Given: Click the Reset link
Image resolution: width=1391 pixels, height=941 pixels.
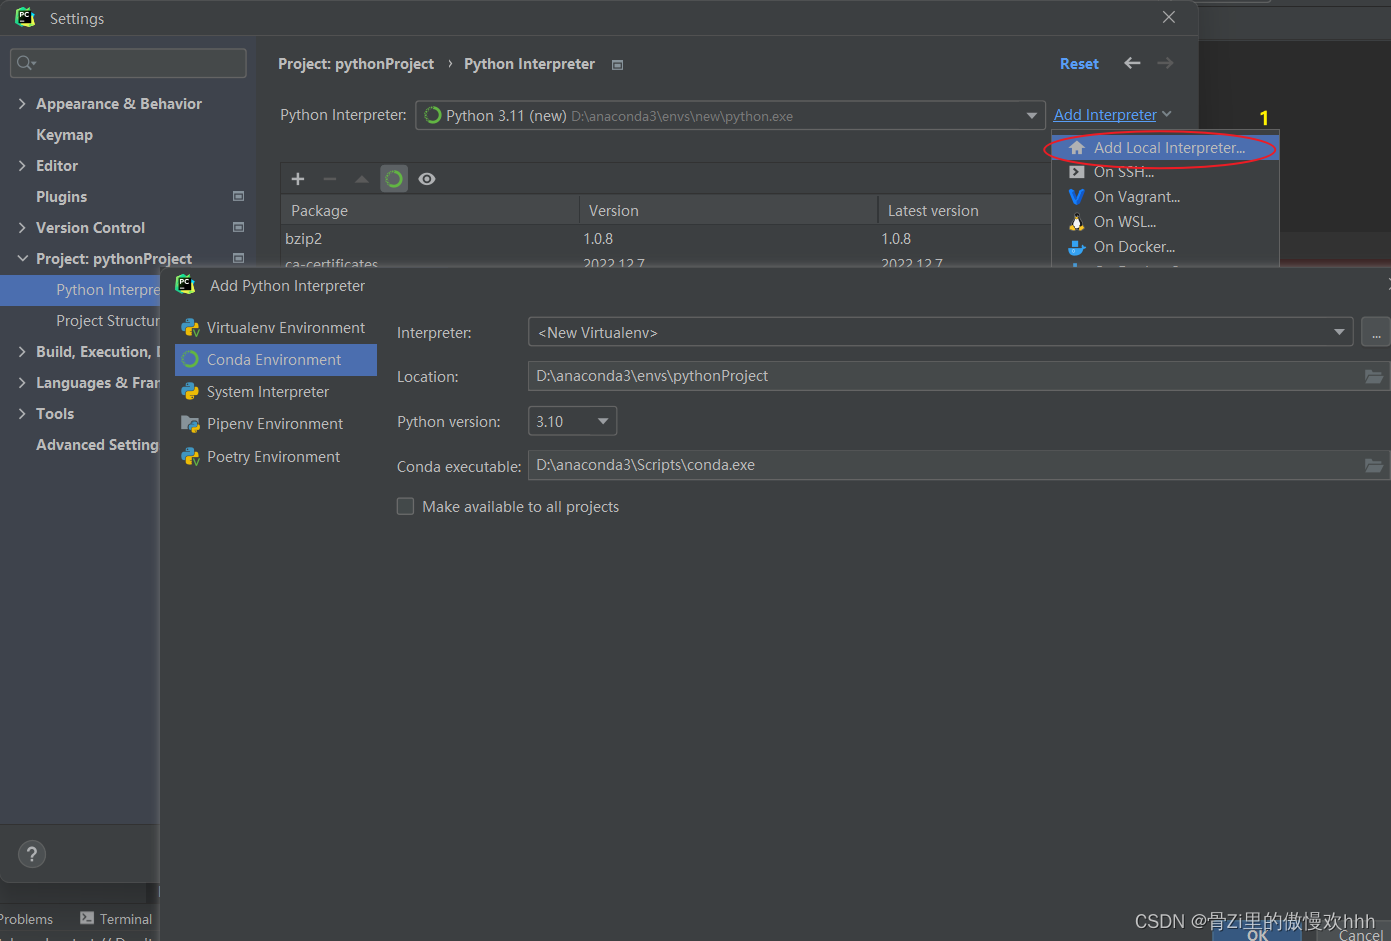Looking at the screenshot, I should pos(1079,64).
